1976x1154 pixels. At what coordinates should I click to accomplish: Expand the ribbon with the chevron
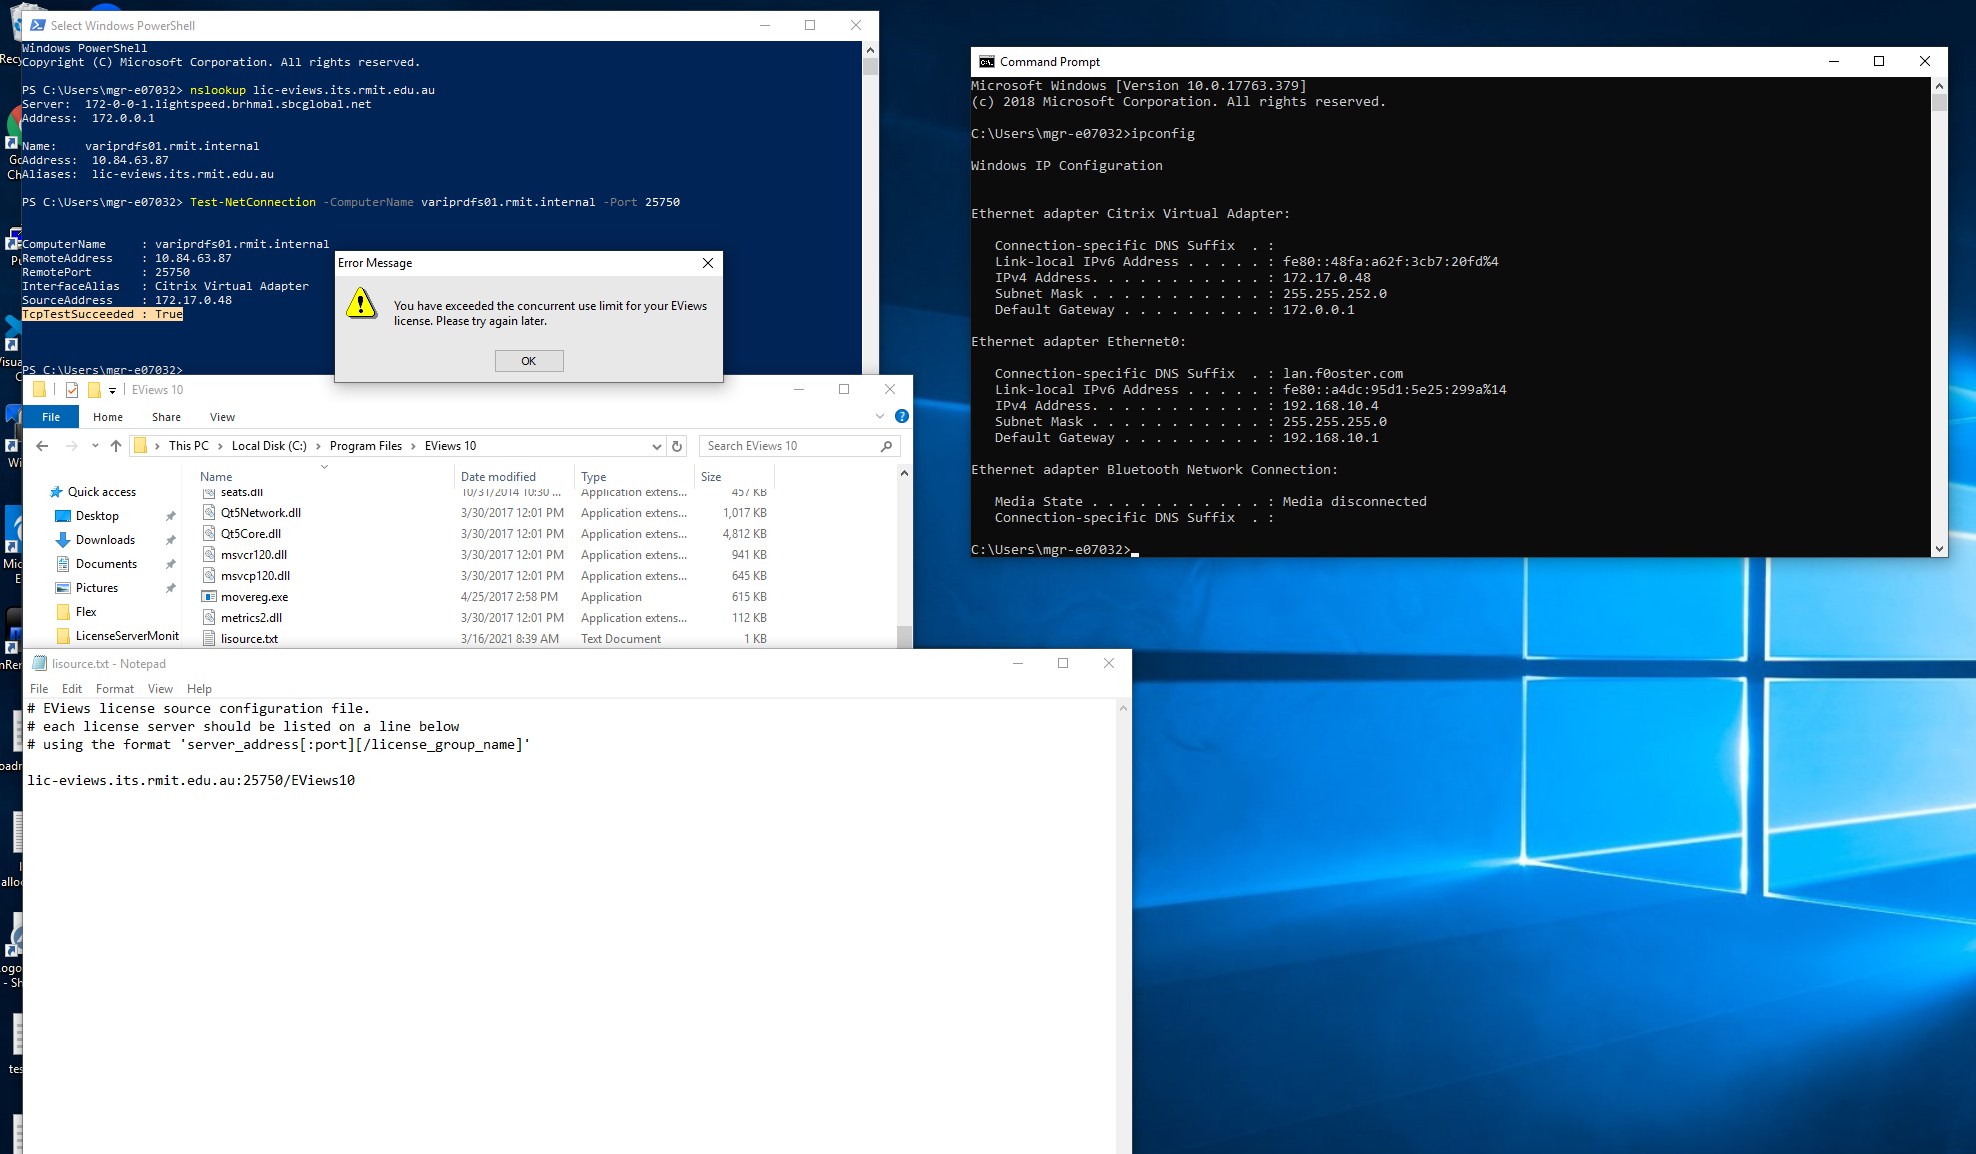click(x=880, y=416)
